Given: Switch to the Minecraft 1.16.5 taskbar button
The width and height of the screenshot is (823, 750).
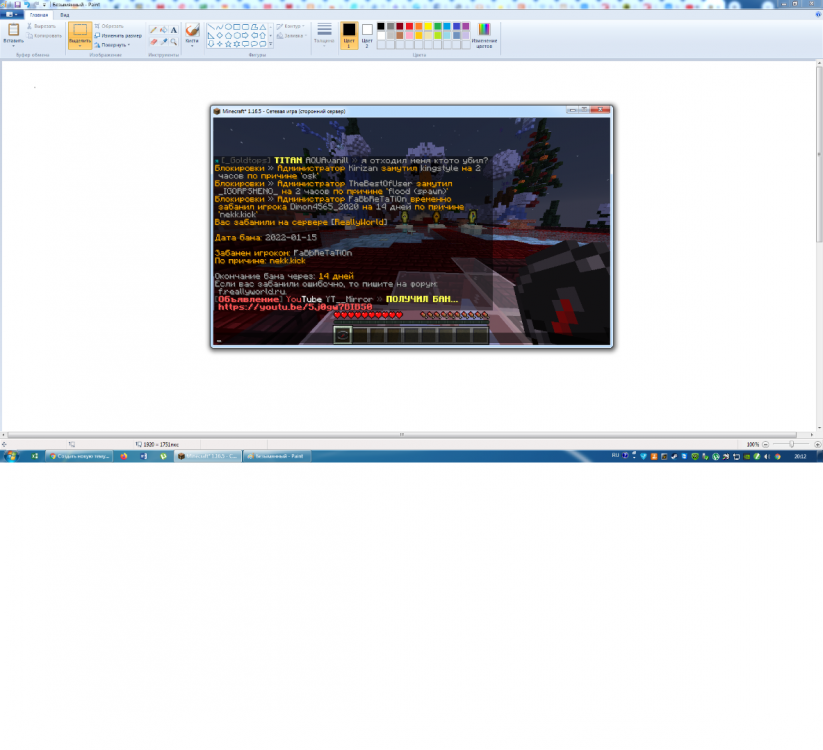Looking at the screenshot, I should click(208, 456).
